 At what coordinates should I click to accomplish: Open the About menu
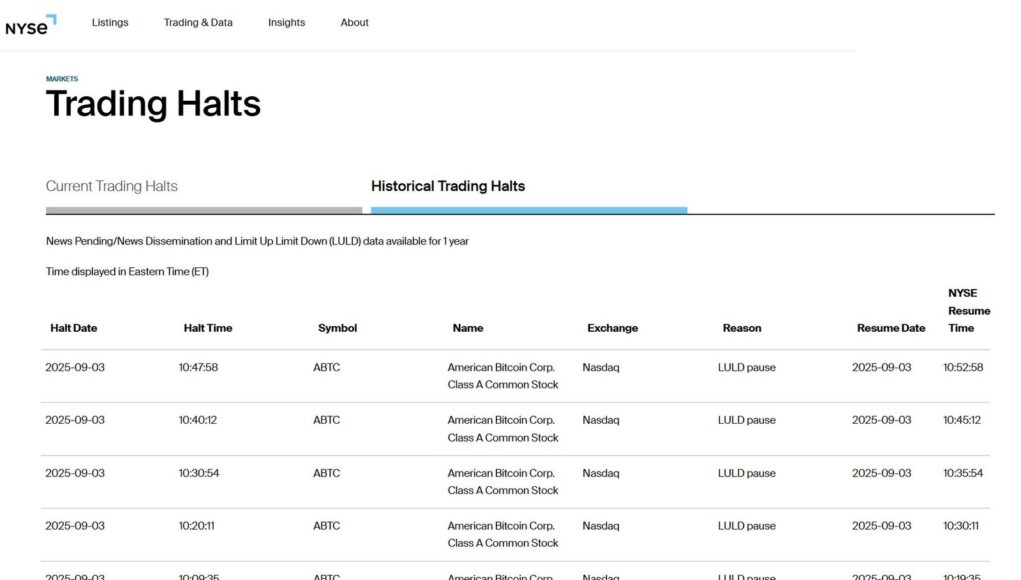tap(354, 22)
